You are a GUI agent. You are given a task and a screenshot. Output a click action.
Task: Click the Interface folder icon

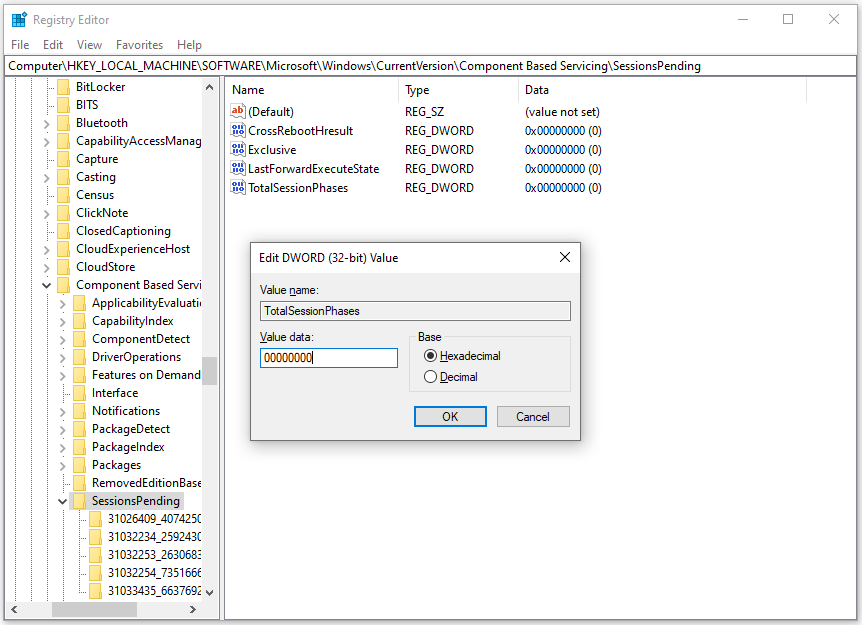point(80,393)
